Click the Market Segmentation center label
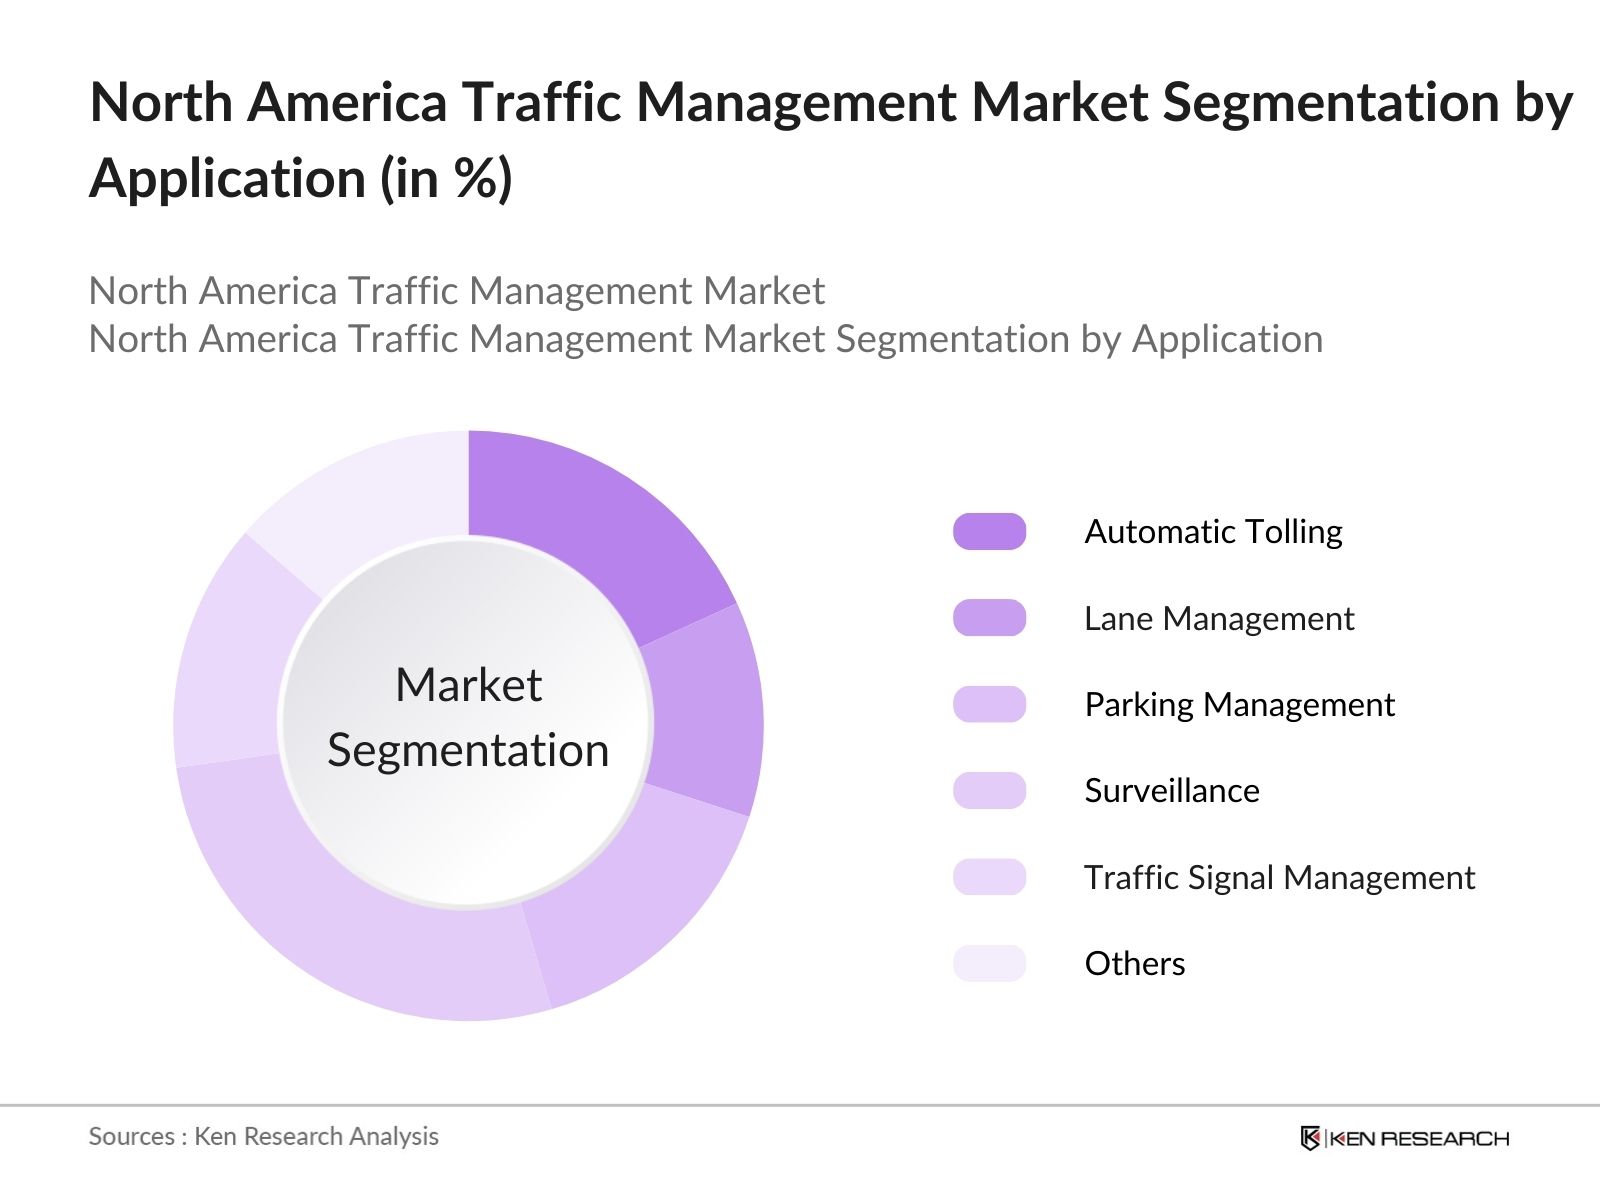The height and width of the screenshot is (1200, 1600). 468,715
